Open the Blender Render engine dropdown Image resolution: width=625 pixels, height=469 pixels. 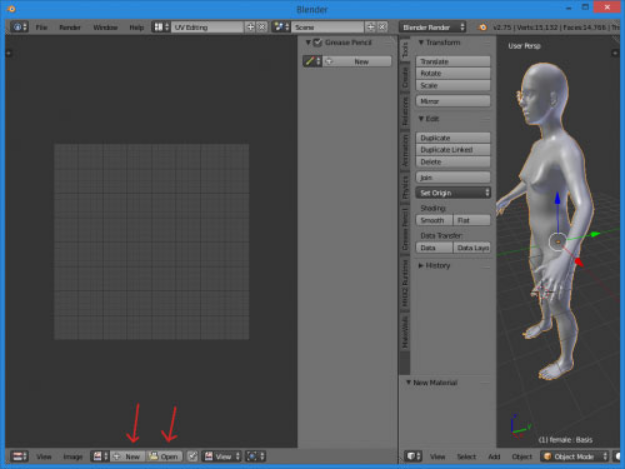tap(433, 27)
